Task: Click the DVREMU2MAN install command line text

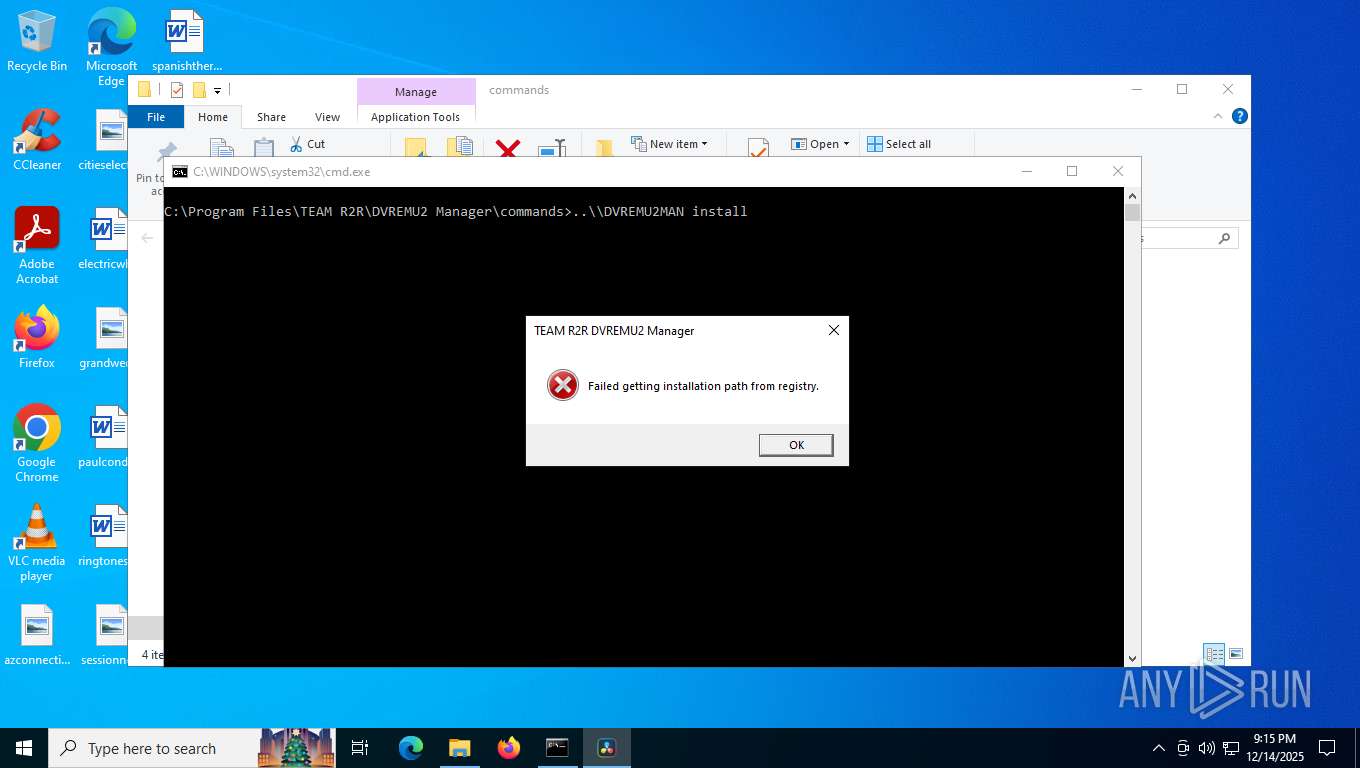Action: point(456,211)
